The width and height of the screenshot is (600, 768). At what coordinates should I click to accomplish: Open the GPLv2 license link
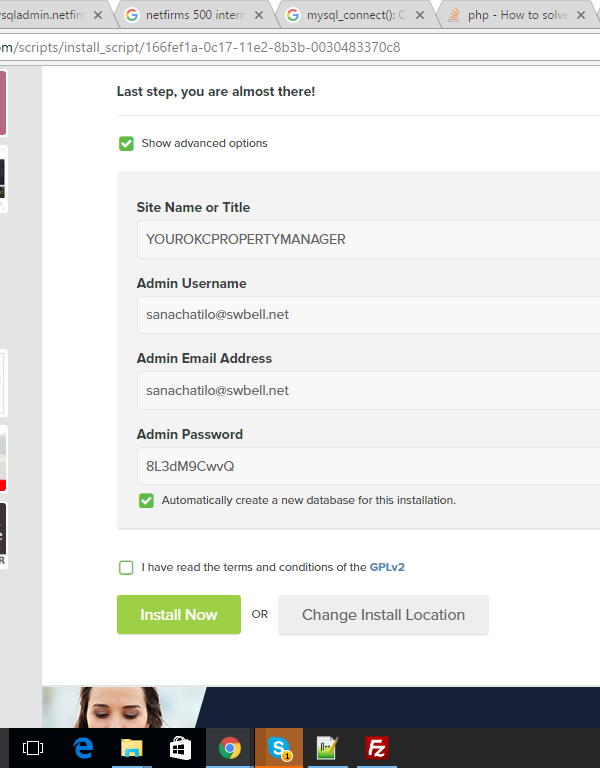(x=387, y=567)
